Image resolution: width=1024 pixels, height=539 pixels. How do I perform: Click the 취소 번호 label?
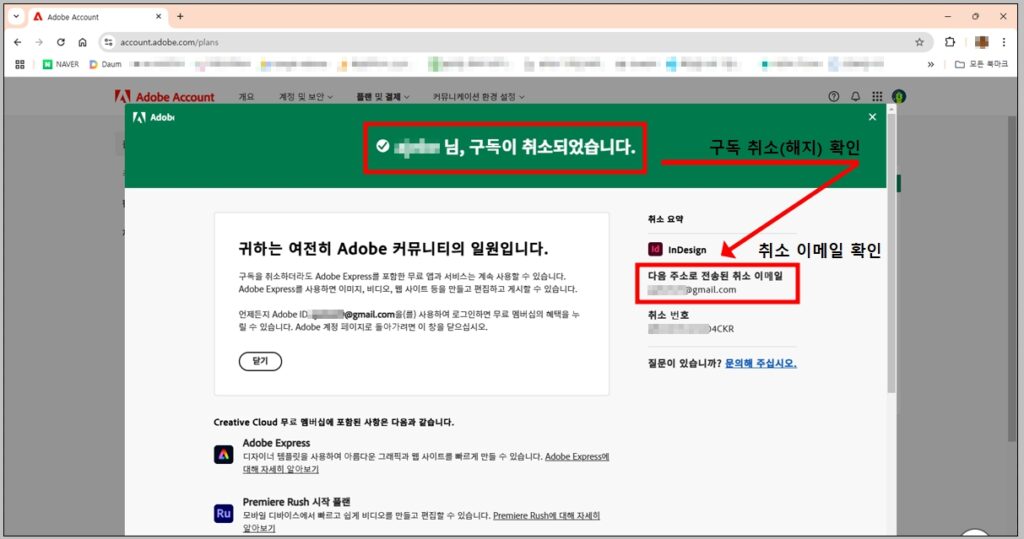point(668,315)
